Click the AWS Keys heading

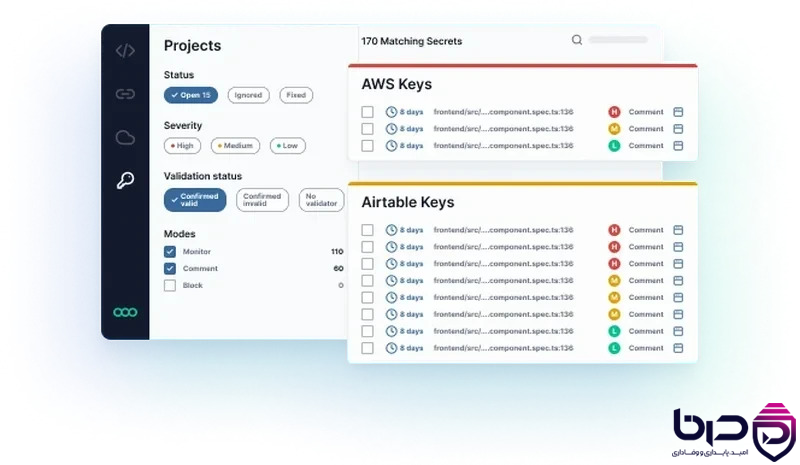(396, 84)
